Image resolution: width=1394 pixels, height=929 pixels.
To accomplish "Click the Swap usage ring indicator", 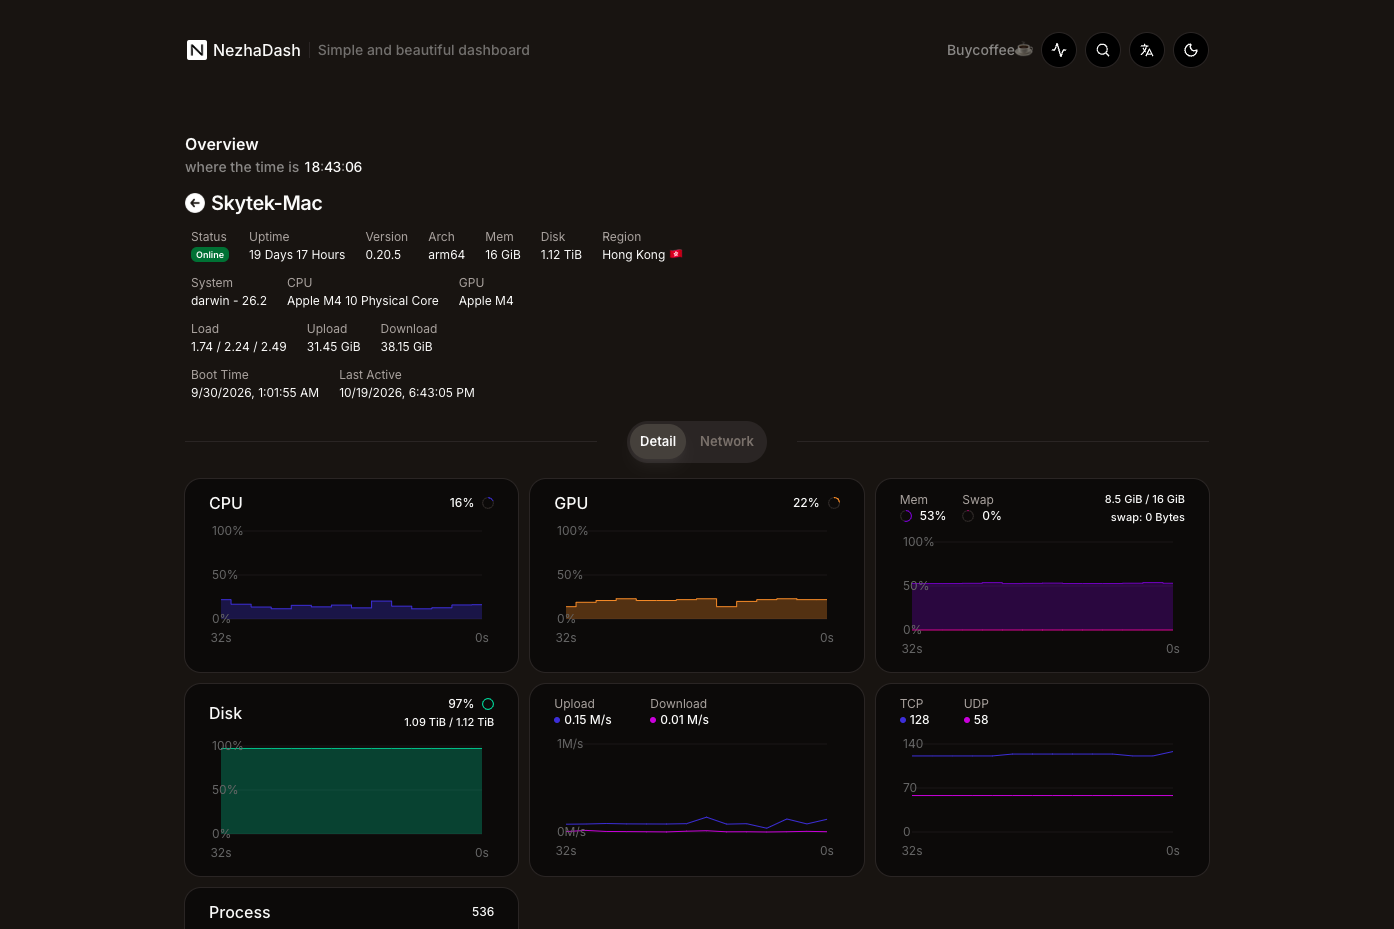I will coord(968,516).
